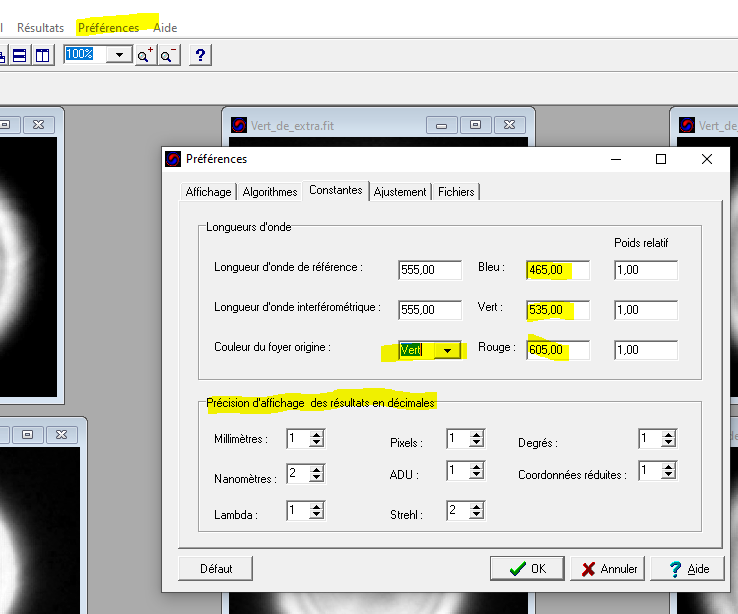This screenshot has height=614, width=738.
Task: Click the Rouge relative weight field
Action: point(646,350)
